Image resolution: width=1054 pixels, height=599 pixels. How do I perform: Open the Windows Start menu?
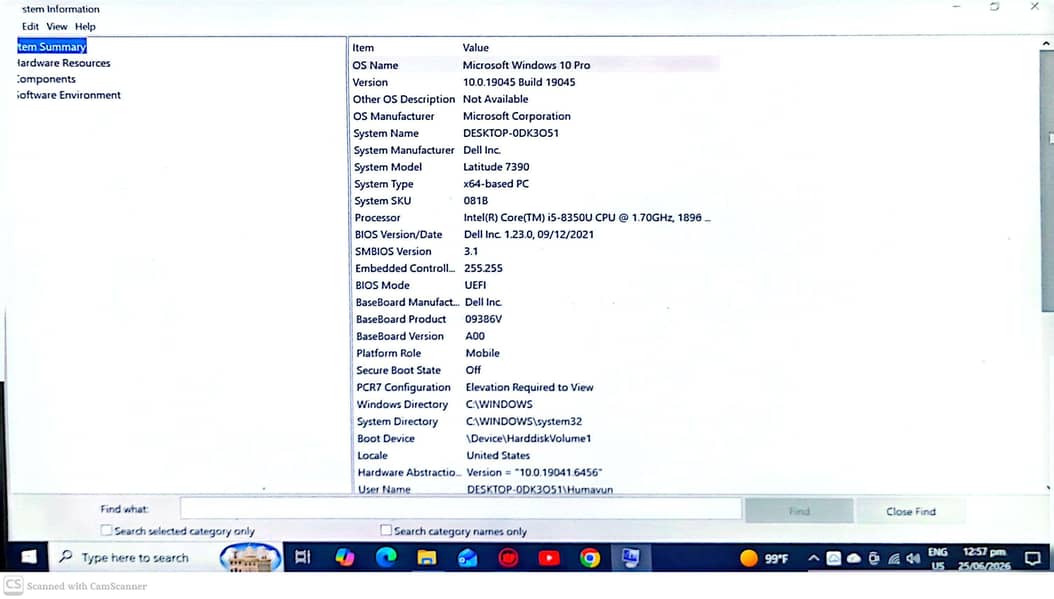pos(28,557)
